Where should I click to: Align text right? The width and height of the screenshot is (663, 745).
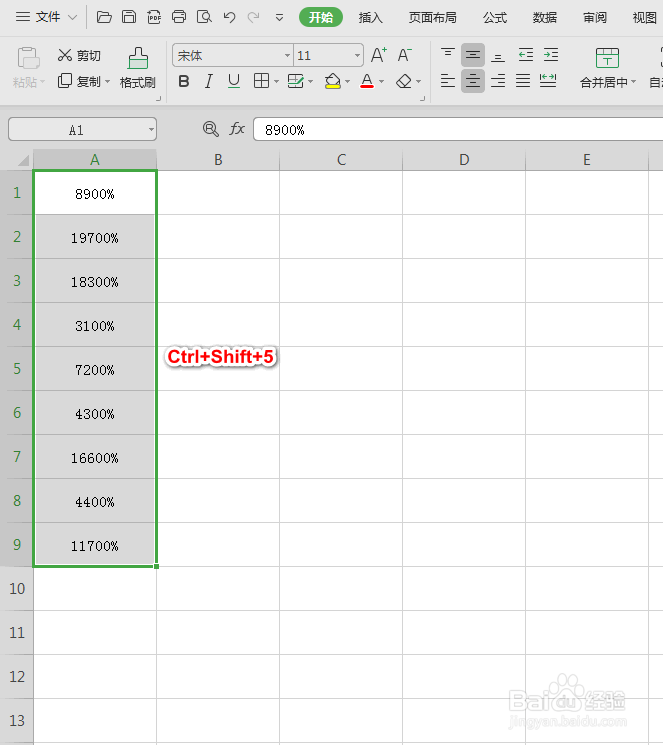point(498,81)
